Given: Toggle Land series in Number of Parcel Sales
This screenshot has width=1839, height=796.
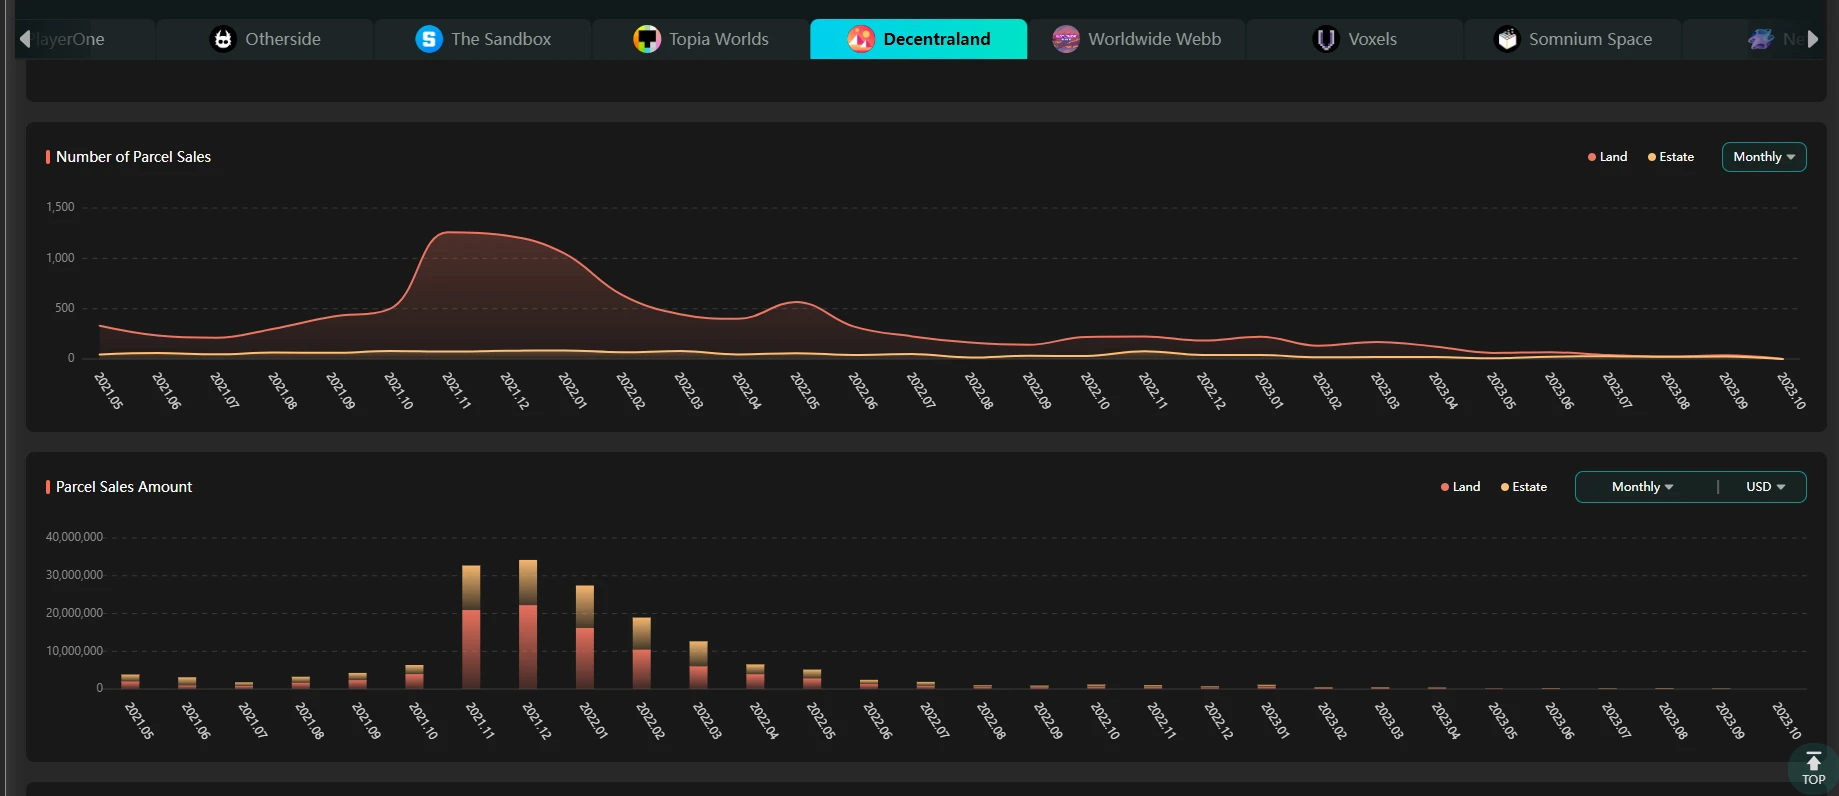Looking at the screenshot, I should coord(1607,157).
